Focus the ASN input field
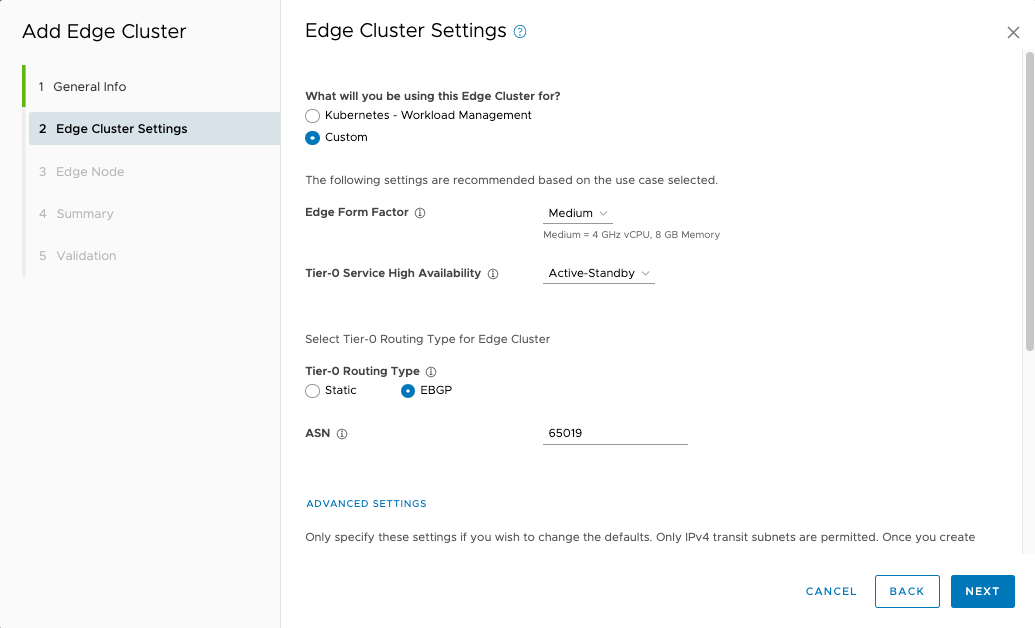 pyautogui.click(x=615, y=433)
